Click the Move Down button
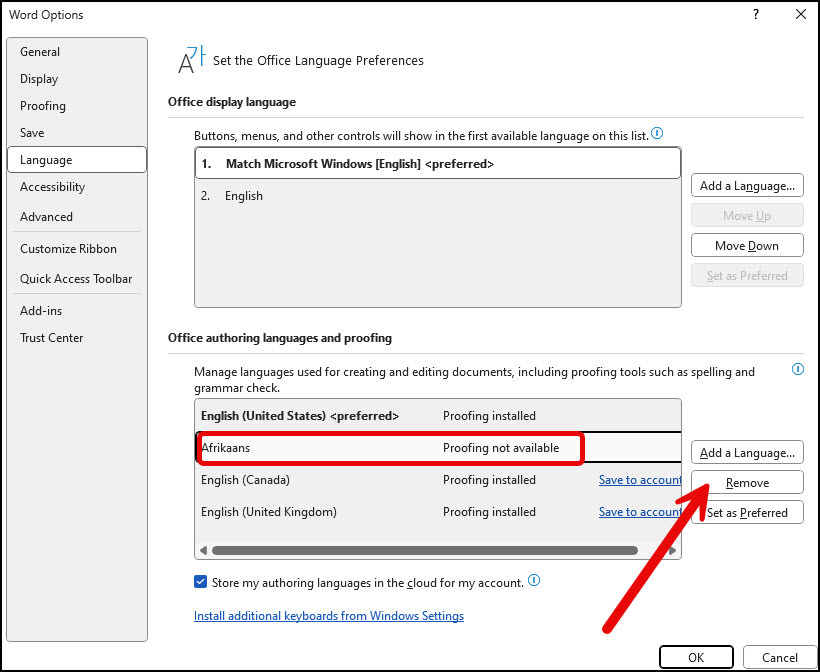The height and width of the screenshot is (672, 820). point(747,245)
